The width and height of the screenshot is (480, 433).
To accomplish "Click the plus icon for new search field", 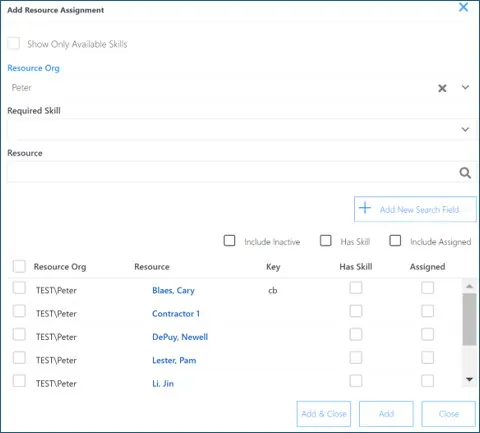I will pos(365,208).
